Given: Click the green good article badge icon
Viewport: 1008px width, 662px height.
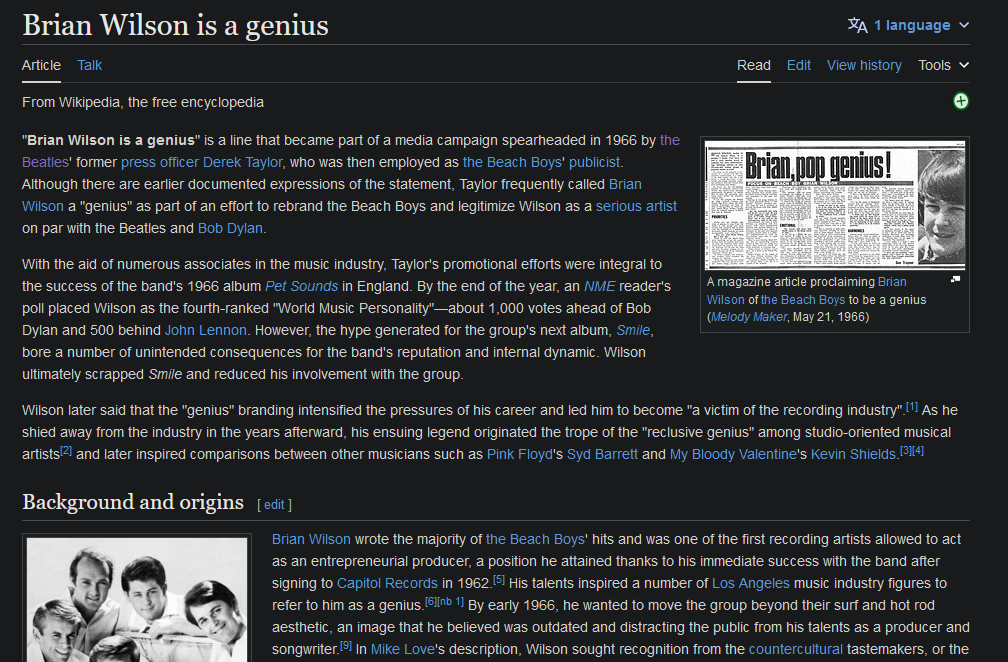Looking at the screenshot, I should 960,101.
